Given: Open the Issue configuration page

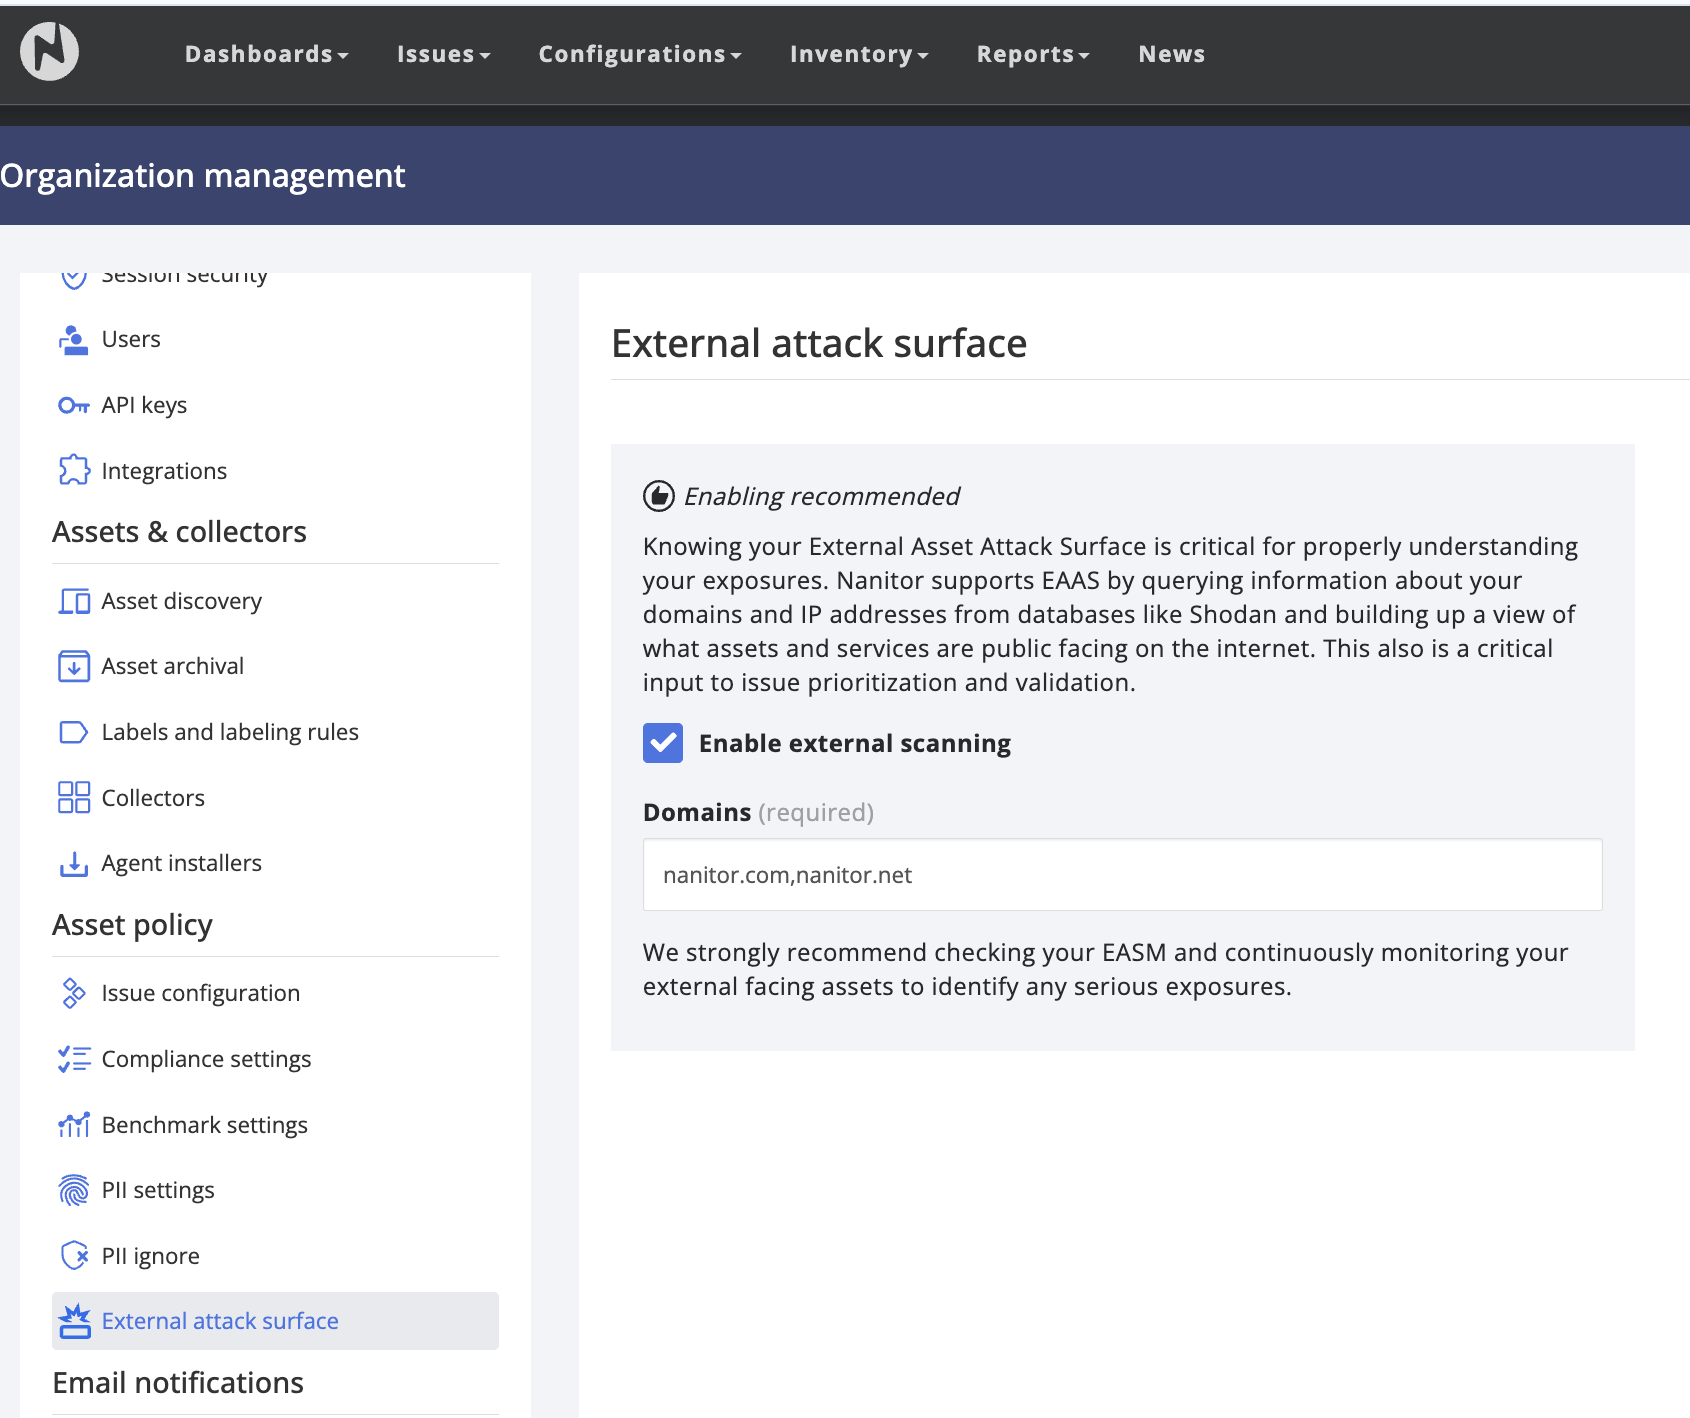Looking at the screenshot, I should pyautogui.click(x=200, y=993).
